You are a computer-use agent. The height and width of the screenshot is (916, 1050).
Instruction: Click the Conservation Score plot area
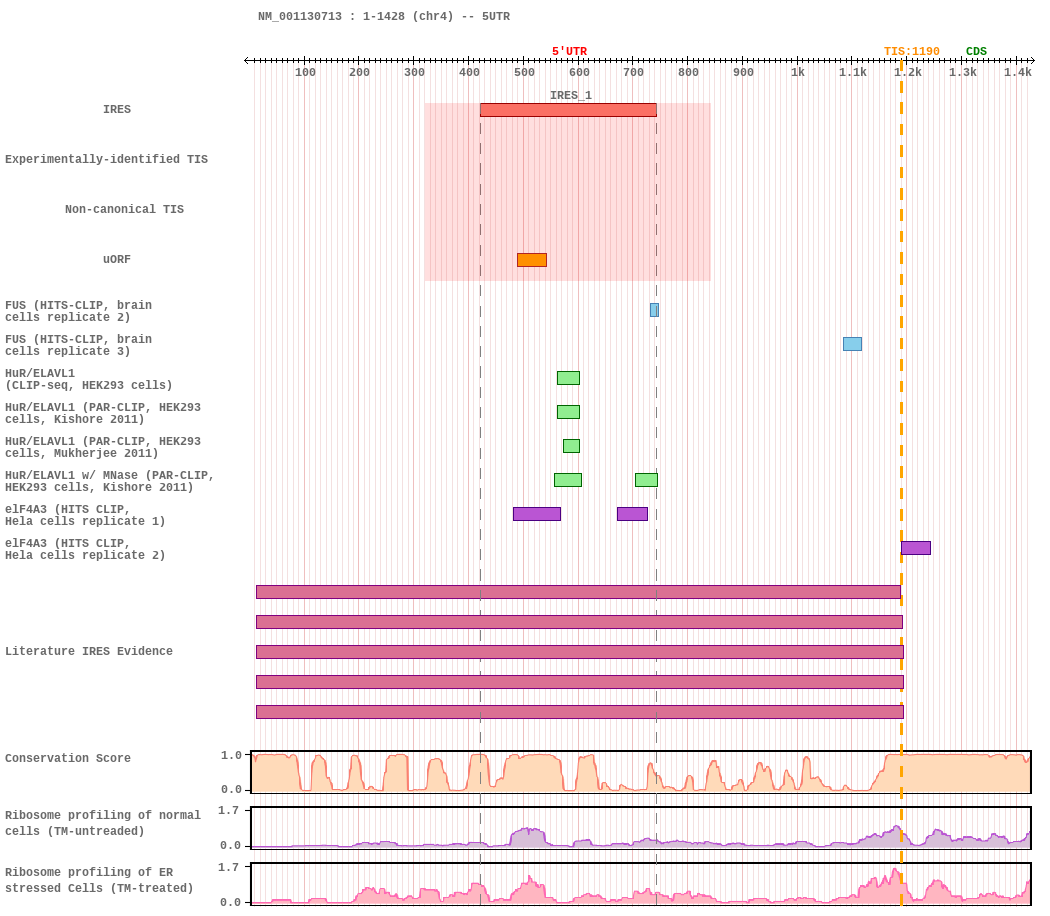pos(641,772)
